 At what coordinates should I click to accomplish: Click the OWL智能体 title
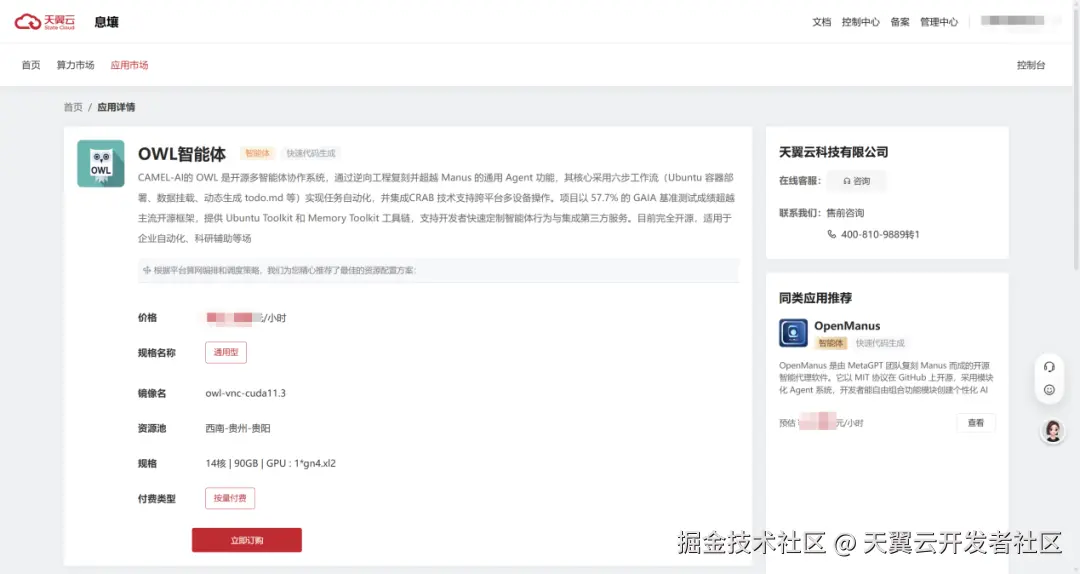[x=182, y=154]
